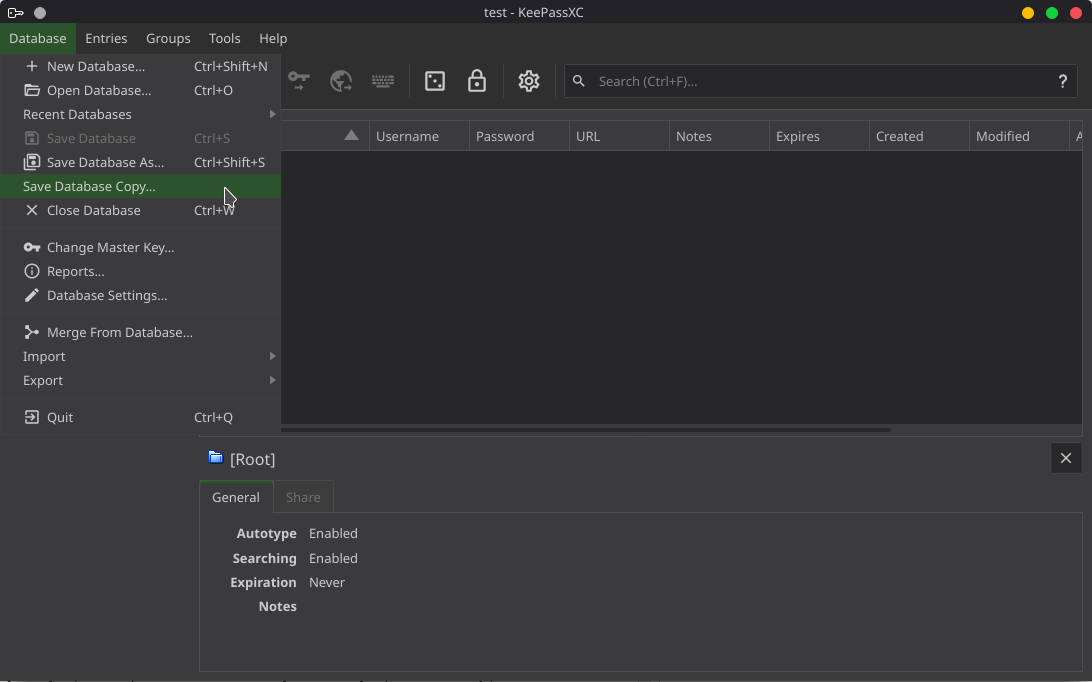Click the KeePassXC key icon in title bar
This screenshot has width=1092, height=682.
15,13
